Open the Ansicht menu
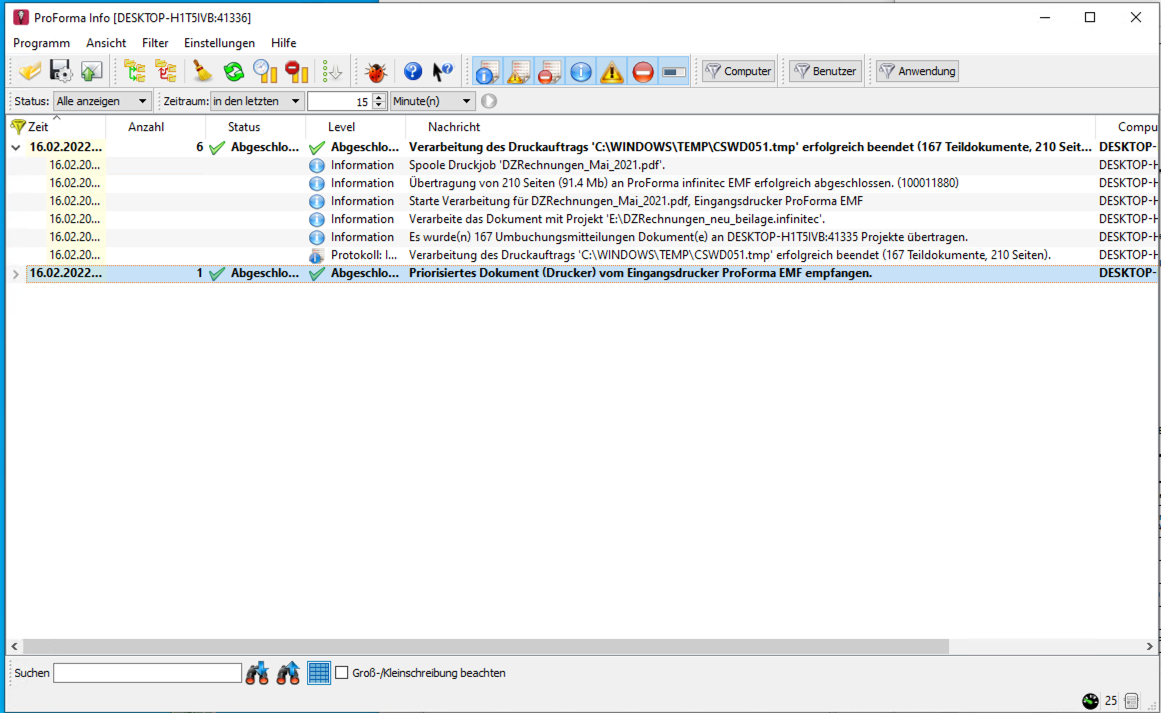1161x713 pixels. point(106,43)
